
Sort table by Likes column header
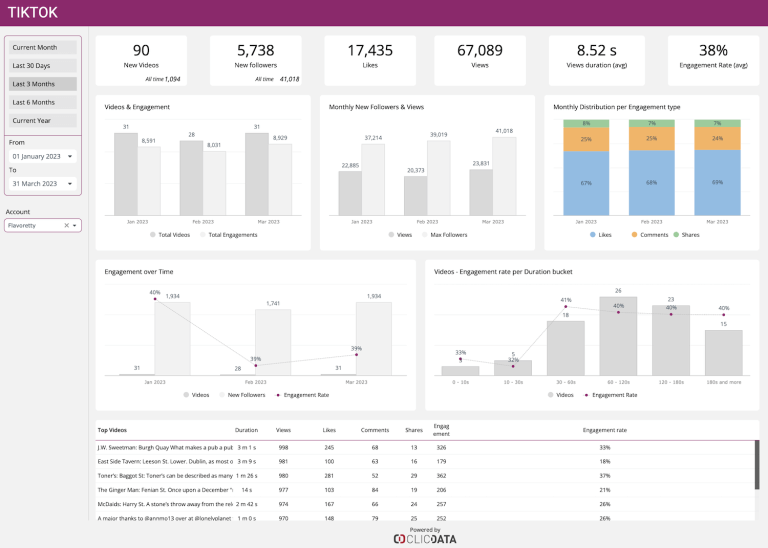coord(329,430)
